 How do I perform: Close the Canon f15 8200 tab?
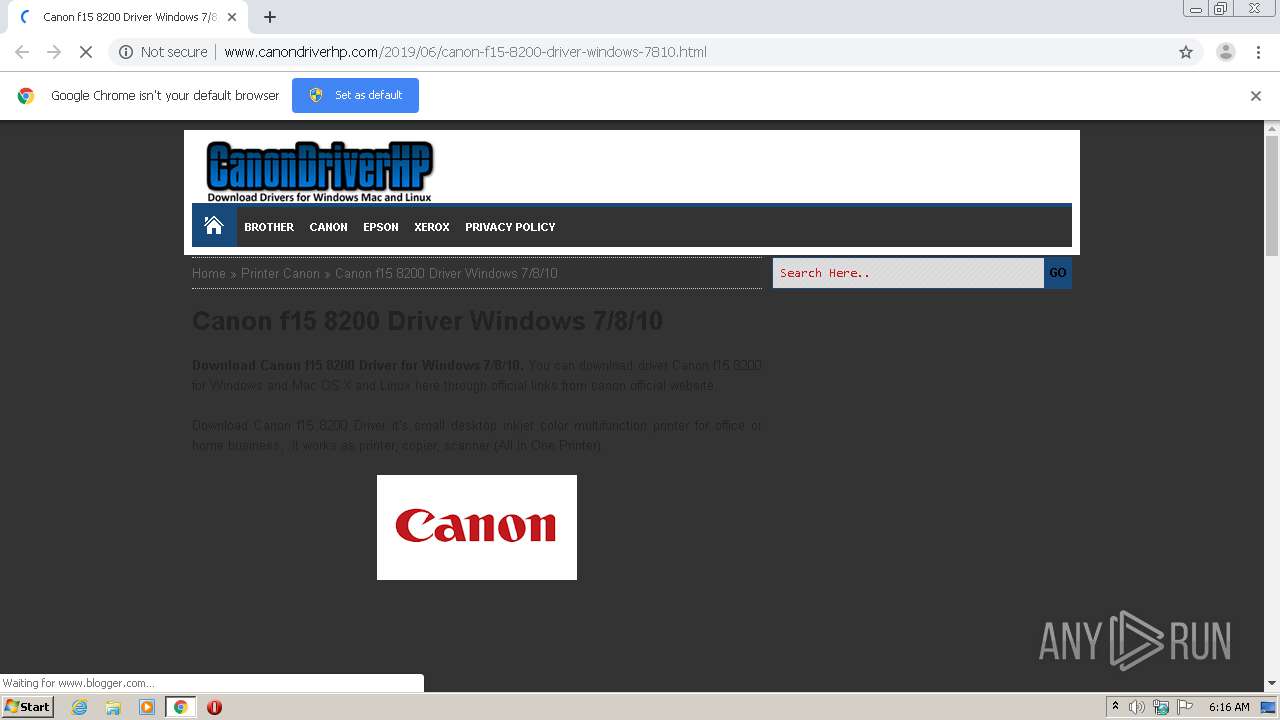233,17
